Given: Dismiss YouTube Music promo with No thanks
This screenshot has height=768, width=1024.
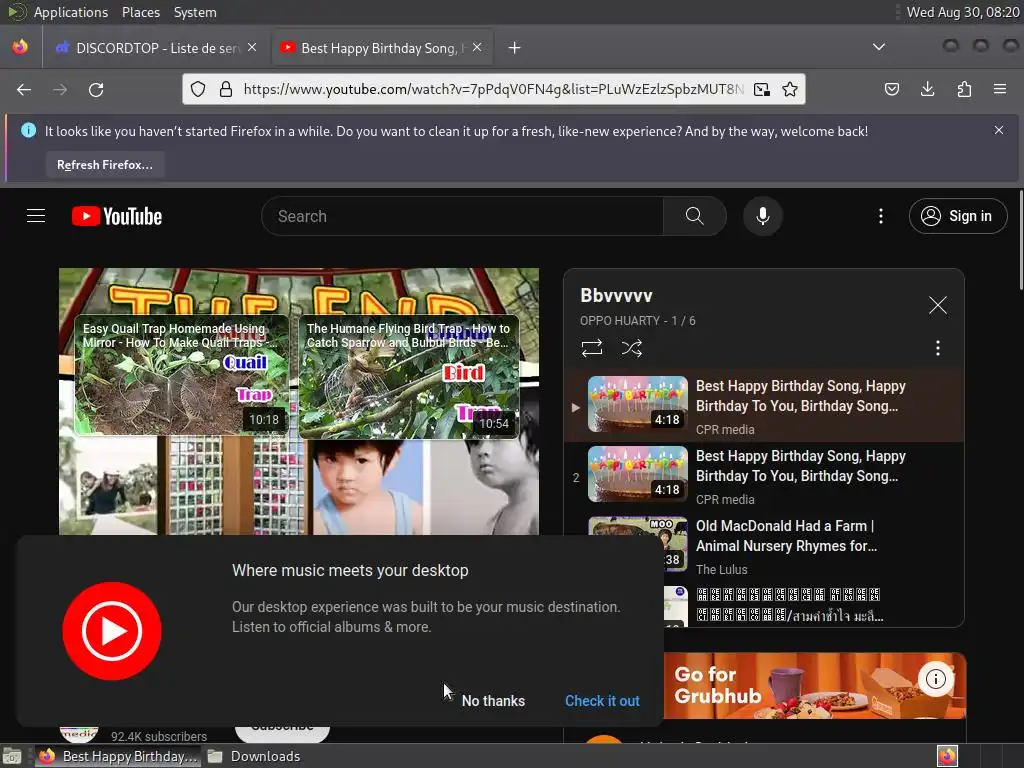Looking at the screenshot, I should 493,701.
